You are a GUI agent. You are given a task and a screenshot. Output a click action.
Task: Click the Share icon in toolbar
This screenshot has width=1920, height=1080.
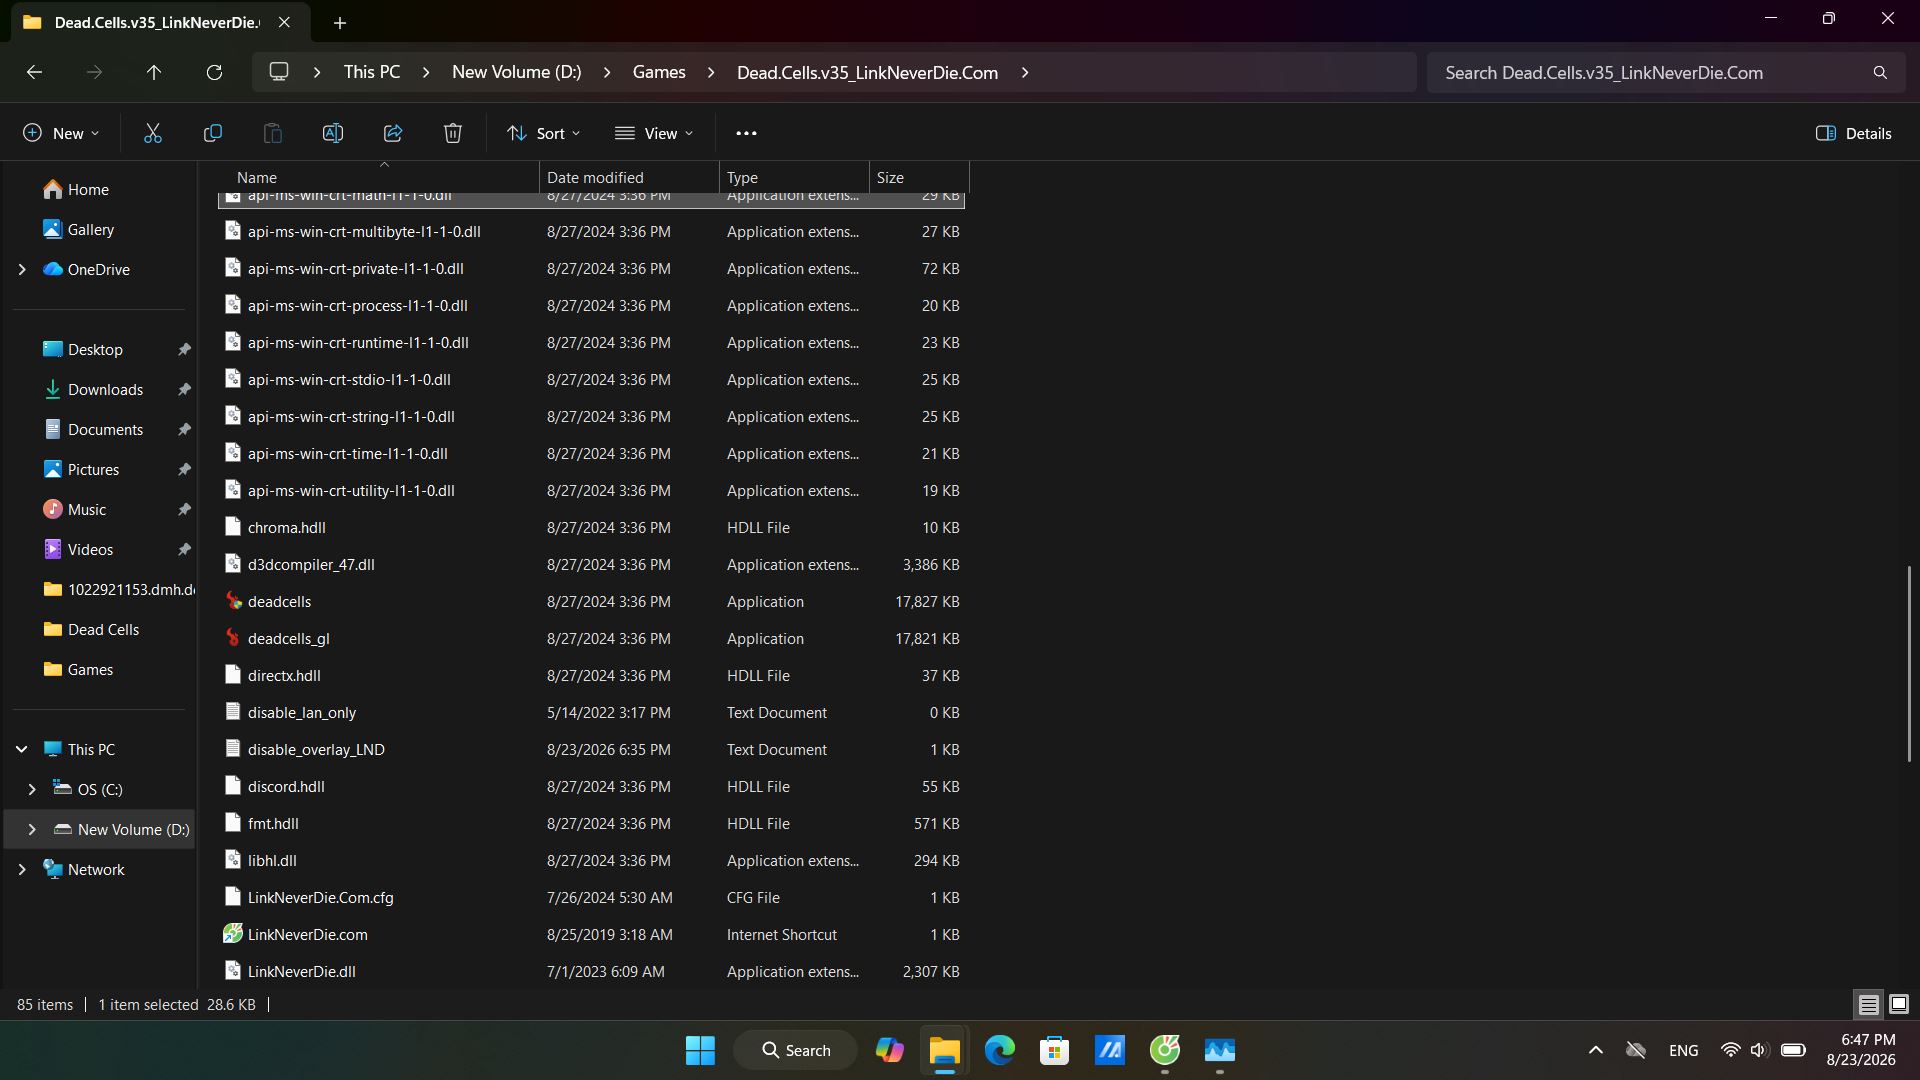pyautogui.click(x=393, y=133)
